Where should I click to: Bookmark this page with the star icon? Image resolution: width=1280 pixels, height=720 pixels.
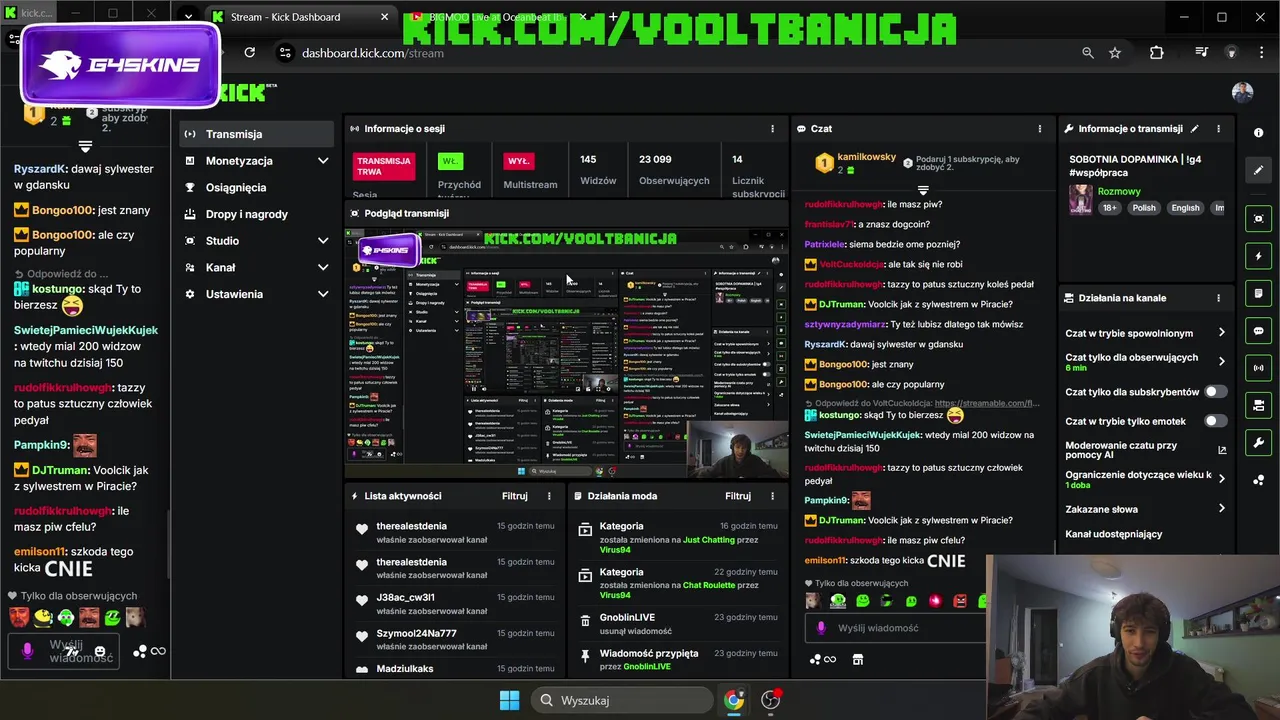(1115, 53)
